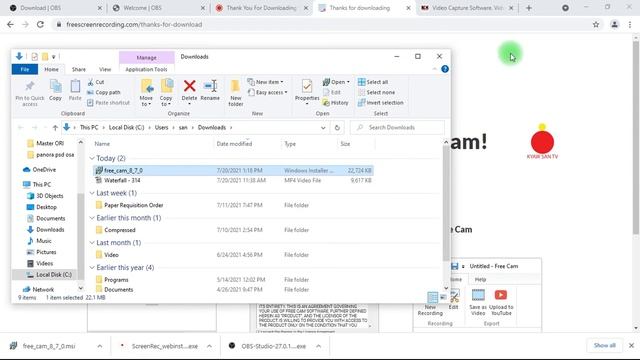Open Desktop in navigation pane
Screen dimensions: 640x360
[x=46, y=207]
